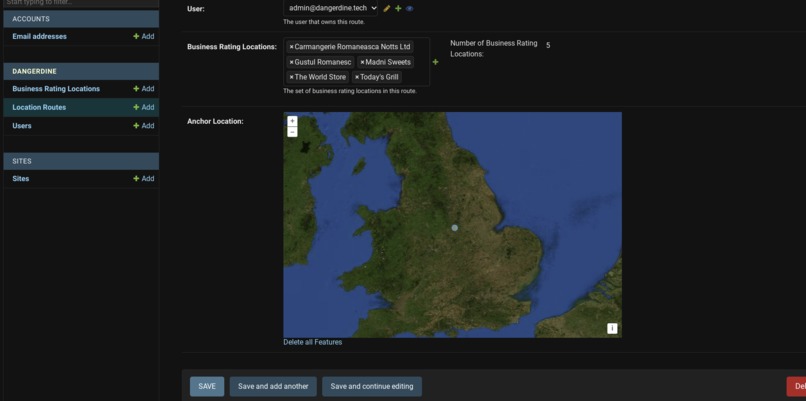
Task: Click the SAVE button
Action: click(207, 387)
